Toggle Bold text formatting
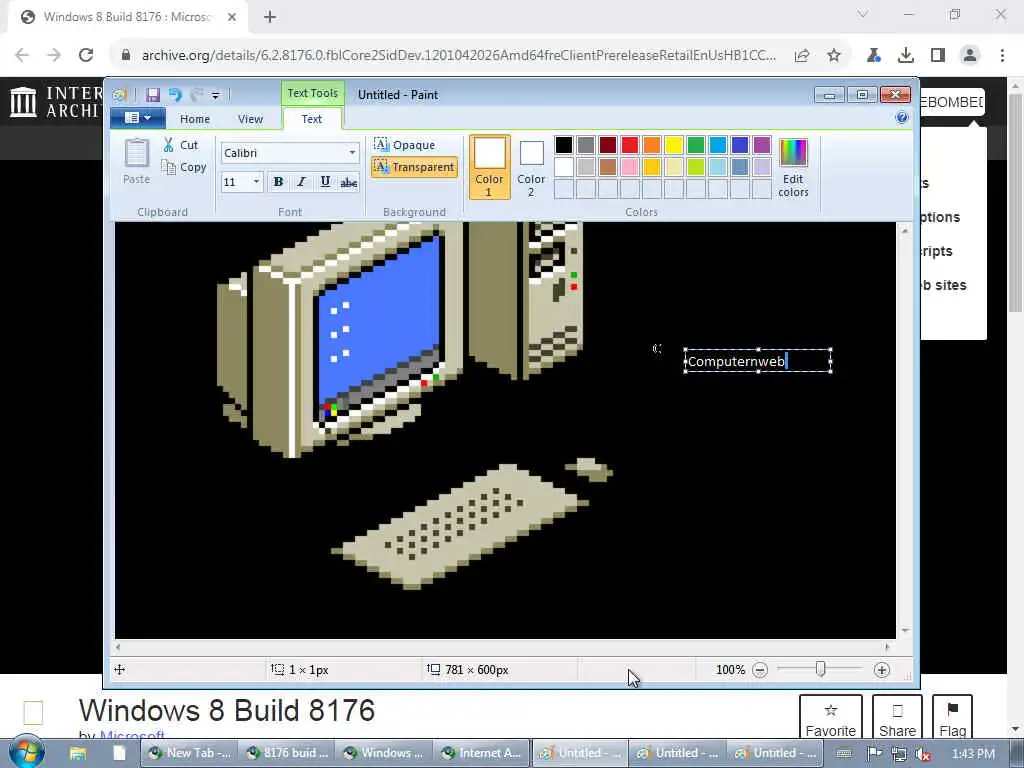Viewport: 1024px width, 768px height. tap(278, 182)
